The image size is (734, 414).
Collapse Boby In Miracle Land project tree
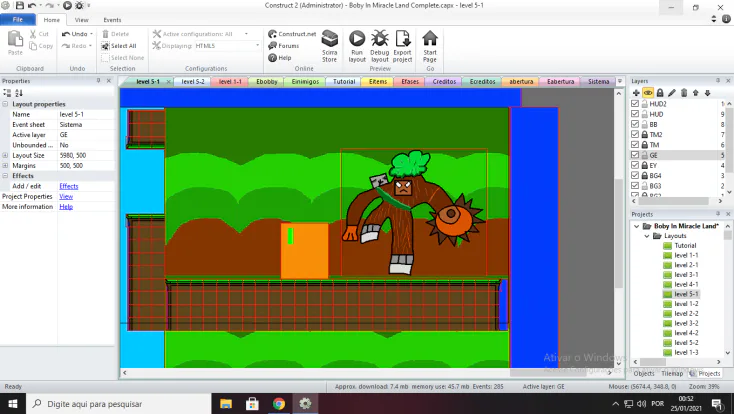(636, 226)
